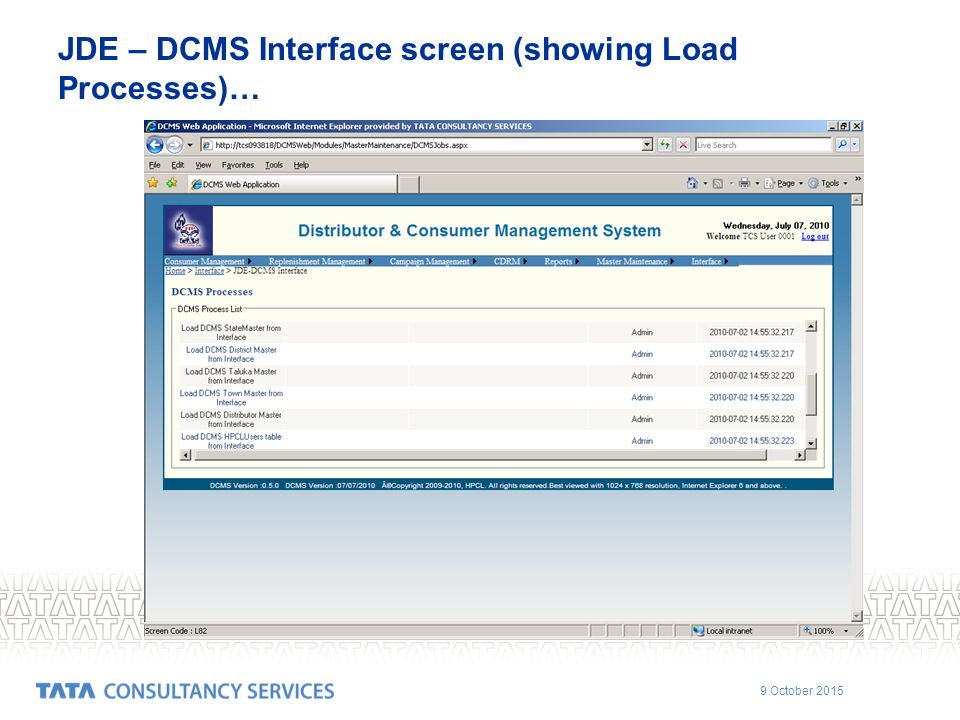
Task: Open the search provider dropdown arrow
Action: coord(855,145)
